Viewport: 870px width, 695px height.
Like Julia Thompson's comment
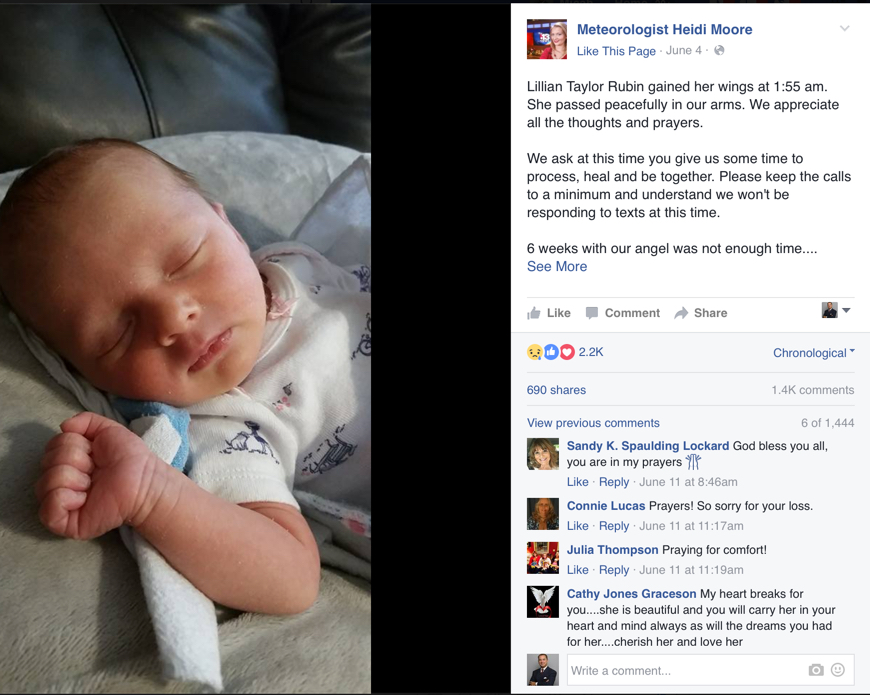[577, 570]
